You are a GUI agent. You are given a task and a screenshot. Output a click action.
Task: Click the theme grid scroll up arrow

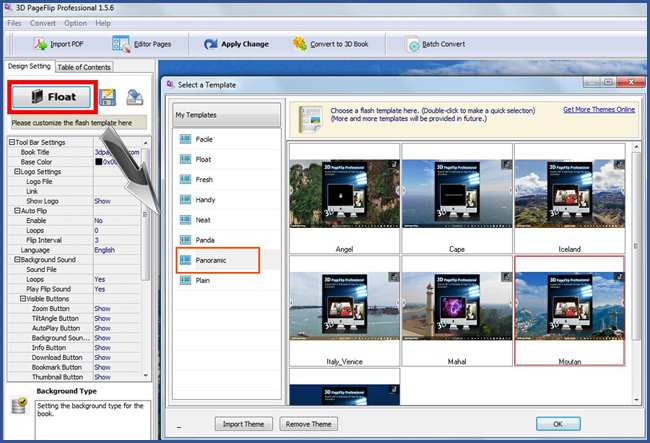point(636,147)
